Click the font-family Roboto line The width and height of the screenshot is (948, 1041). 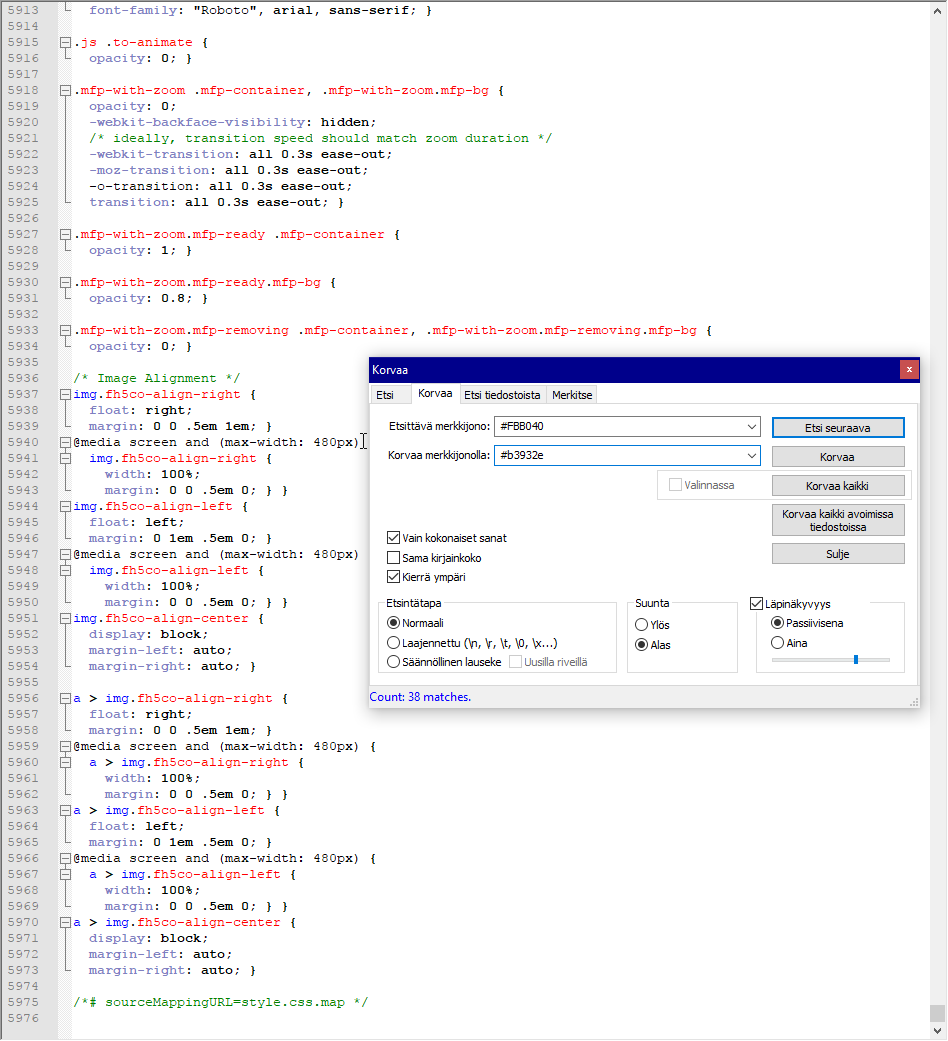(260, 11)
